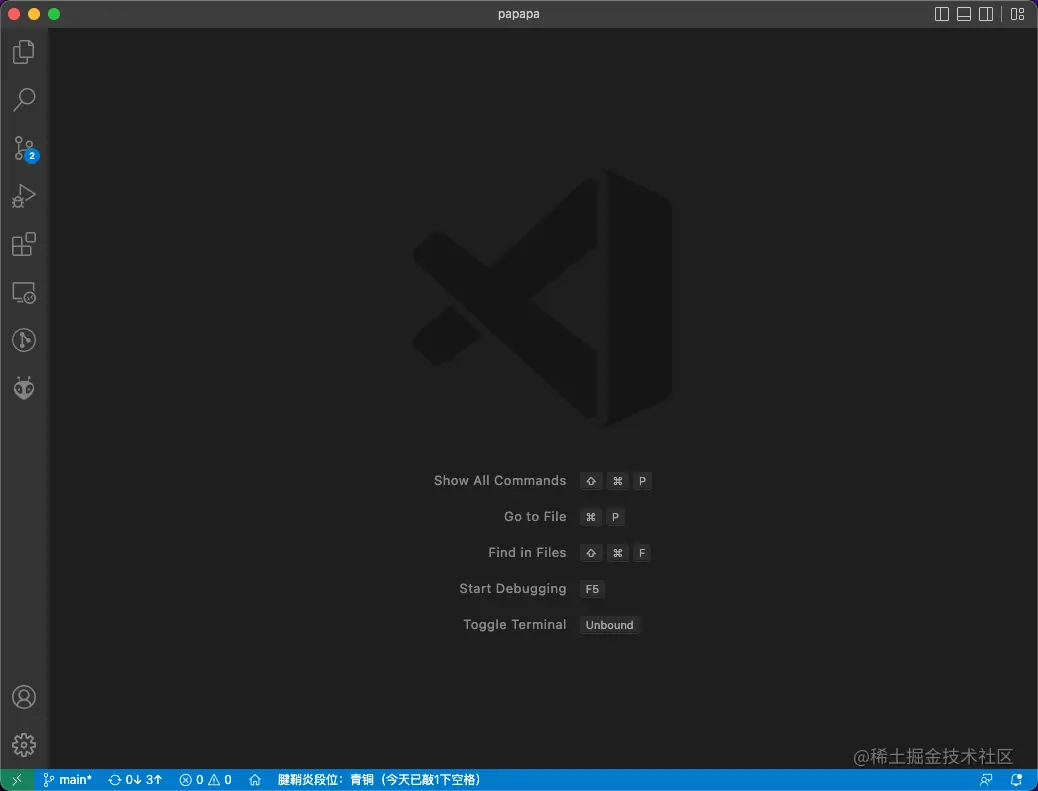Open the Explorer view in activity bar
1038x791 pixels.
[x=24, y=52]
